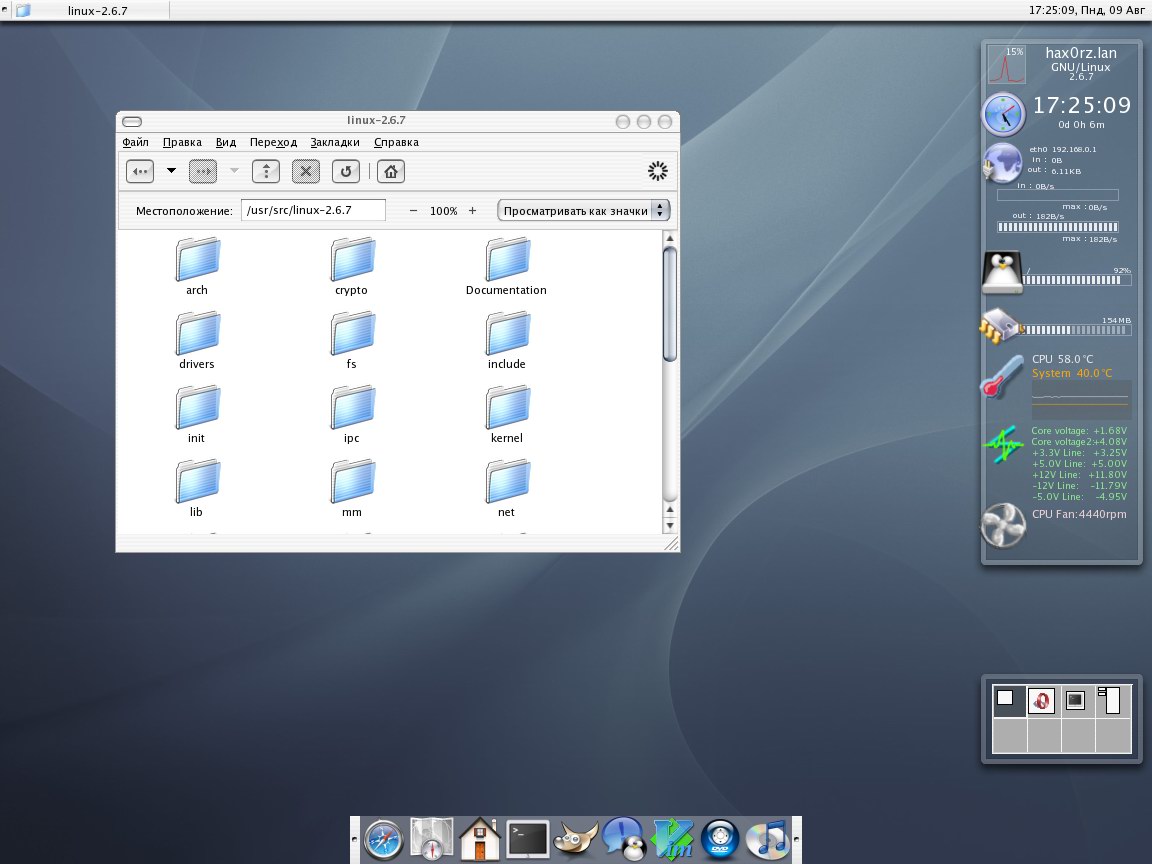
Task: Switch to the first workspace in pager
Action: 1009,701
